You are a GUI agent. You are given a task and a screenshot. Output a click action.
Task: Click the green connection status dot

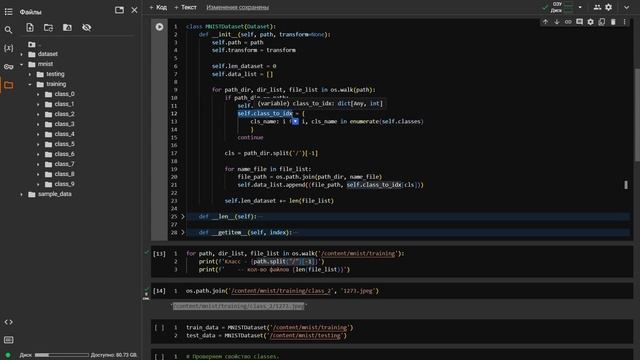[x=8, y=355]
